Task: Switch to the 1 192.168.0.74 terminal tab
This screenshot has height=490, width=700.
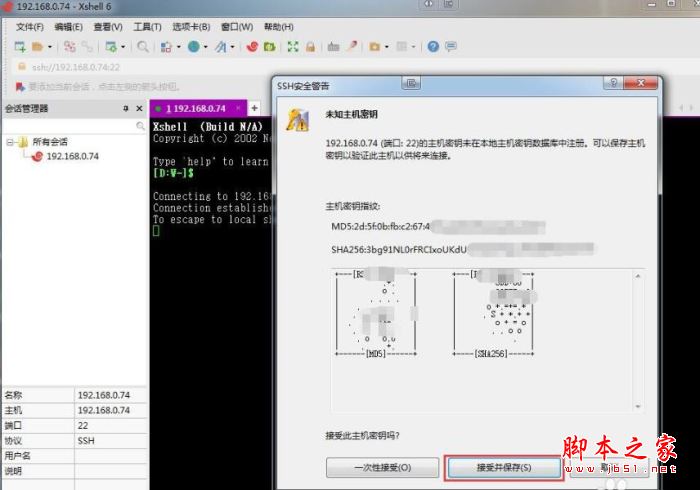Action: [196, 108]
